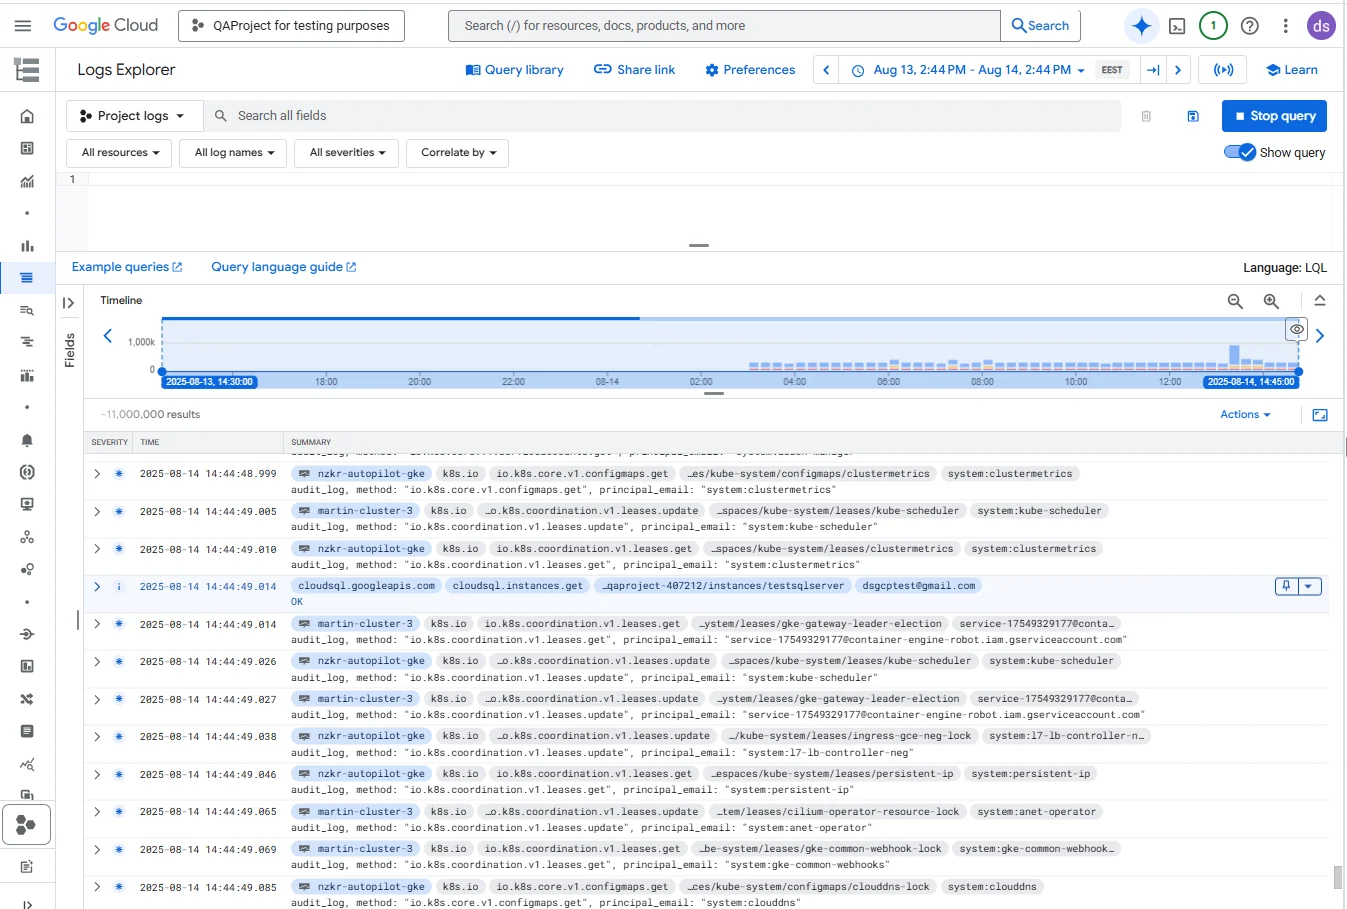Viewport: 1347px width, 909px height.
Task: Pin the cloudsql.instances.get log entry
Action: [x=1285, y=585]
